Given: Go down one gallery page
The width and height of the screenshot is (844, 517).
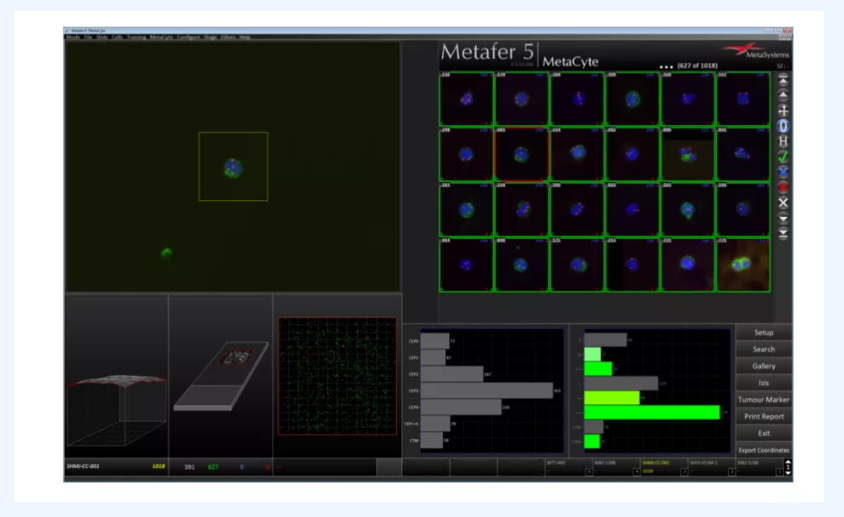Looking at the screenshot, I should click(x=783, y=218).
